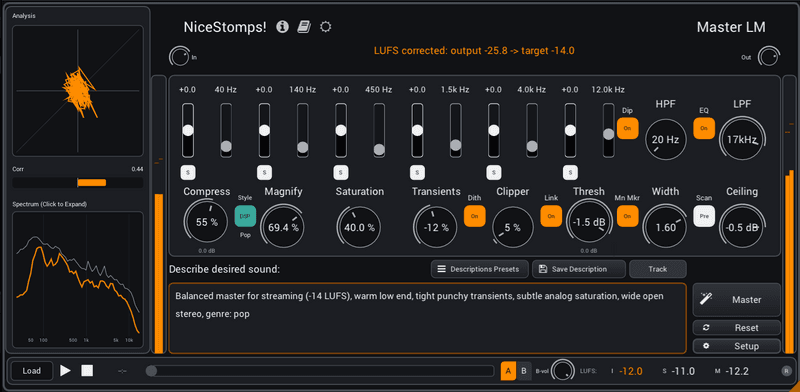The width and height of the screenshot is (800, 392).
Task: Click the Track button
Action: [658, 269]
